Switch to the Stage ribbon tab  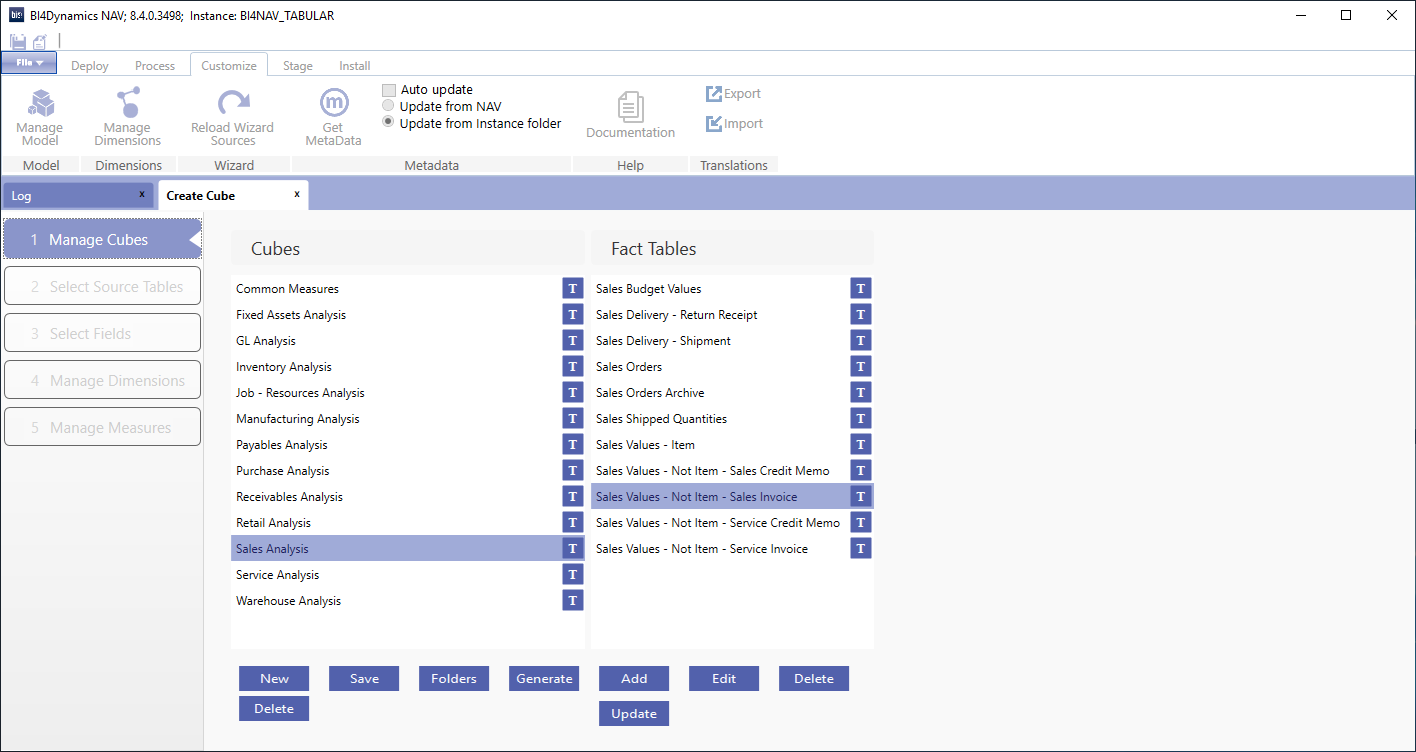298,66
